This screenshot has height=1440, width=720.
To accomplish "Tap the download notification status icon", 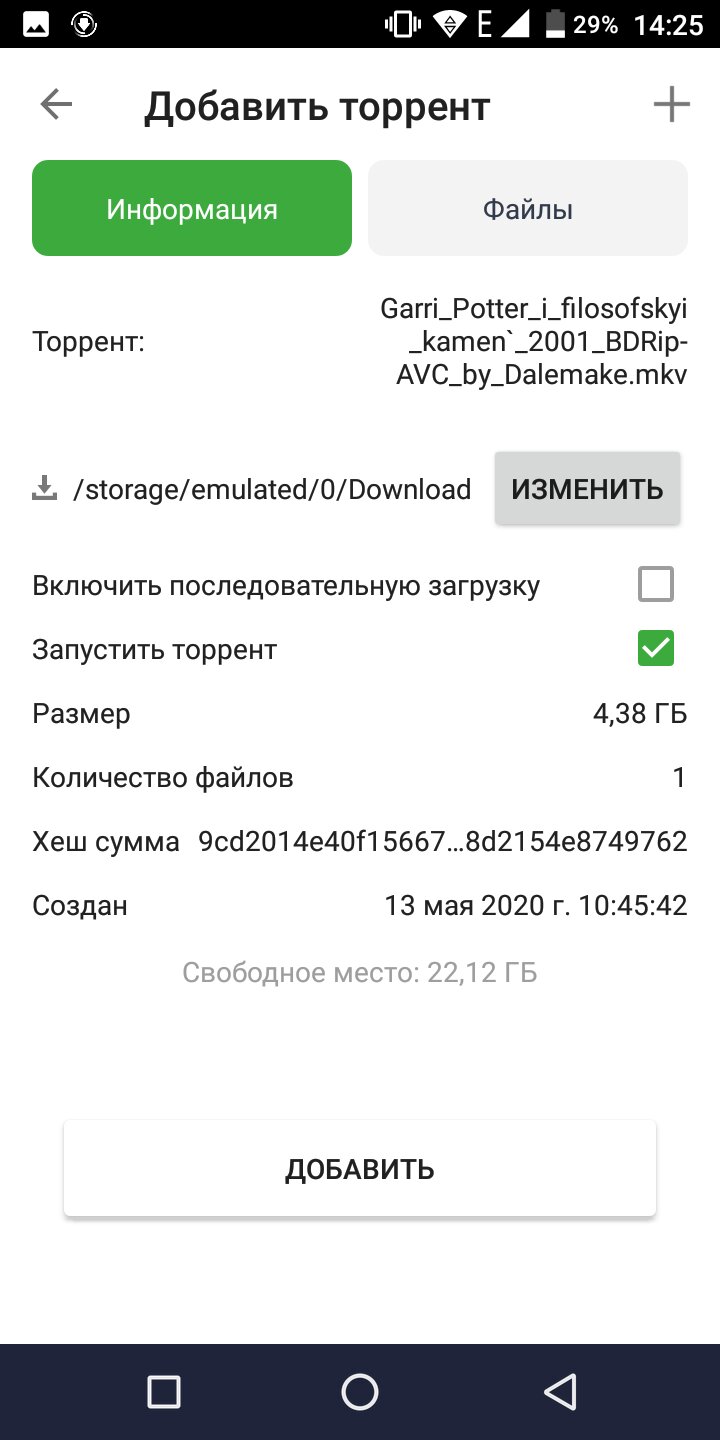I will click(x=85, y=25).
